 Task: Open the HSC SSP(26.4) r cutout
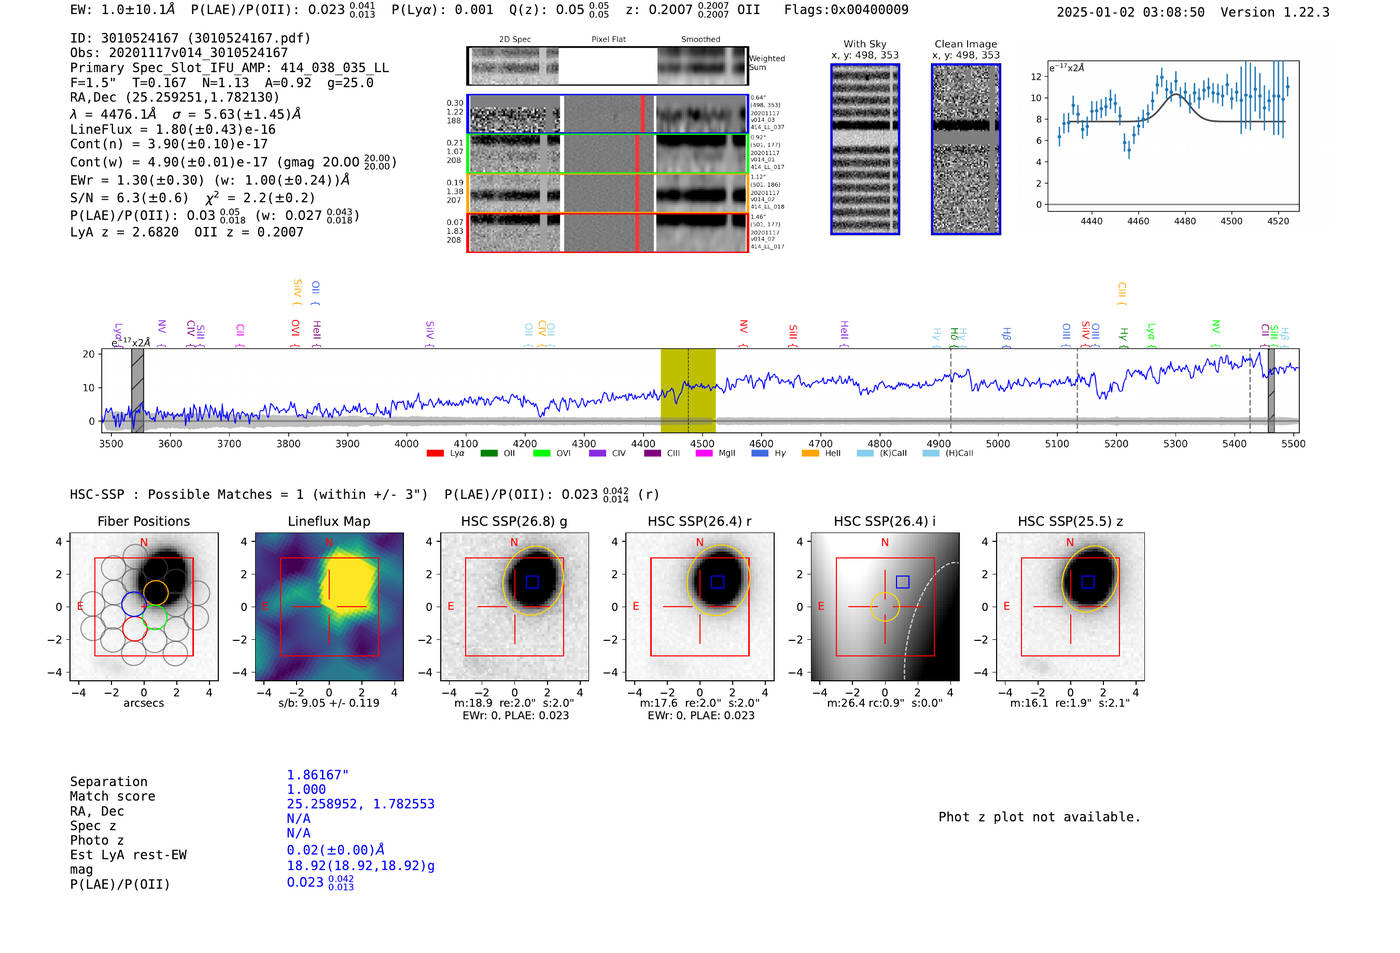[x=700, y=607]
